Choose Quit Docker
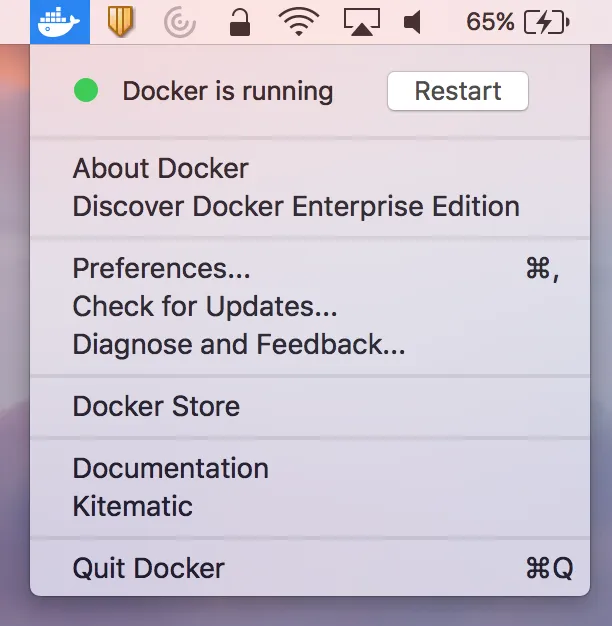Screen dimensions: 612x626 pos(310,568)
